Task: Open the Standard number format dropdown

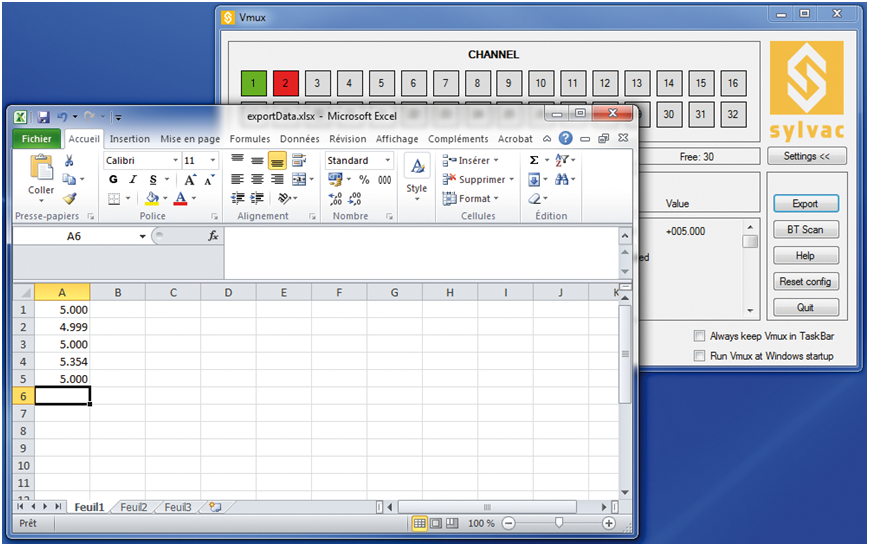Action: click(387, 160)
